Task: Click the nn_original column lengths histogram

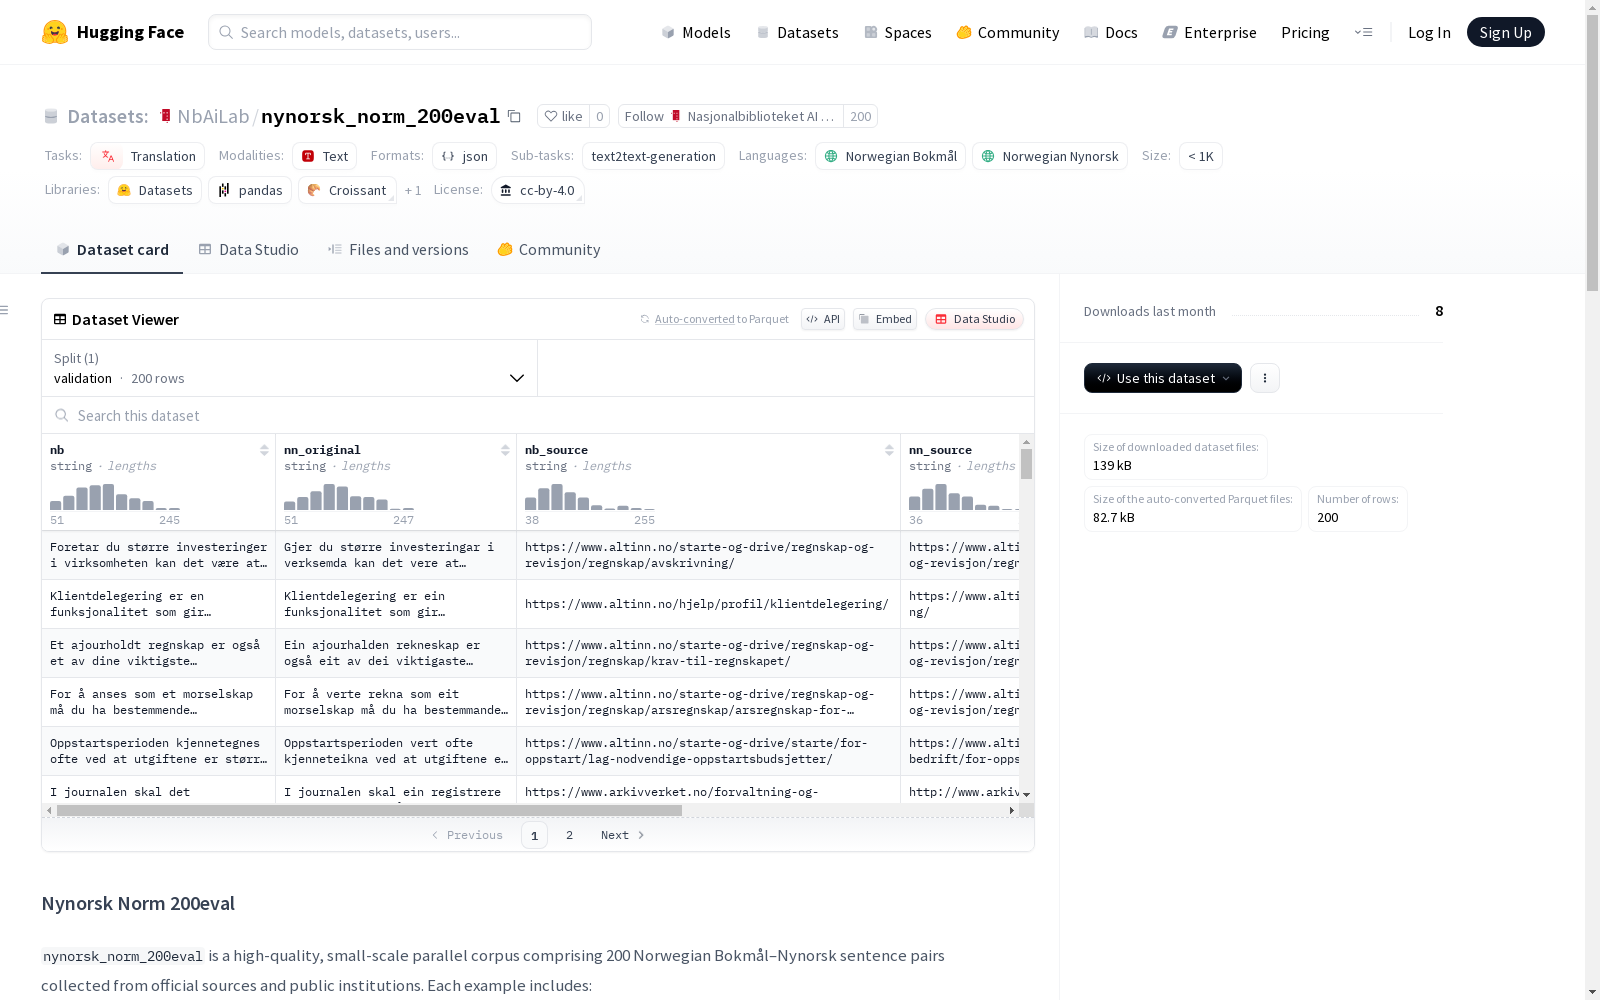Action: click(349, 497)
